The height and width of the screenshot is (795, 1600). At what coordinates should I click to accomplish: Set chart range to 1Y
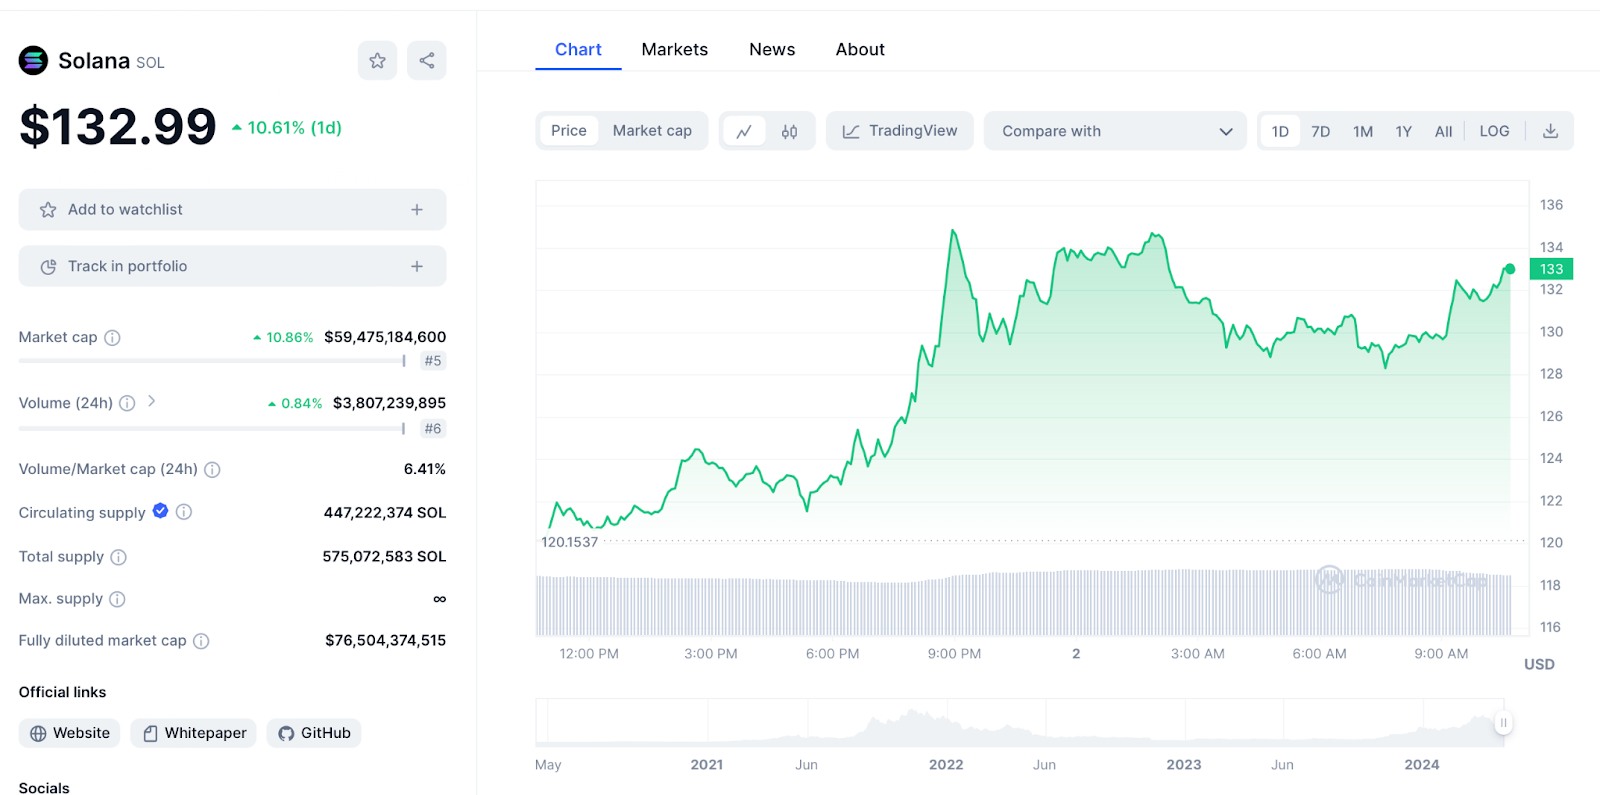click(x=1404, y=131)
